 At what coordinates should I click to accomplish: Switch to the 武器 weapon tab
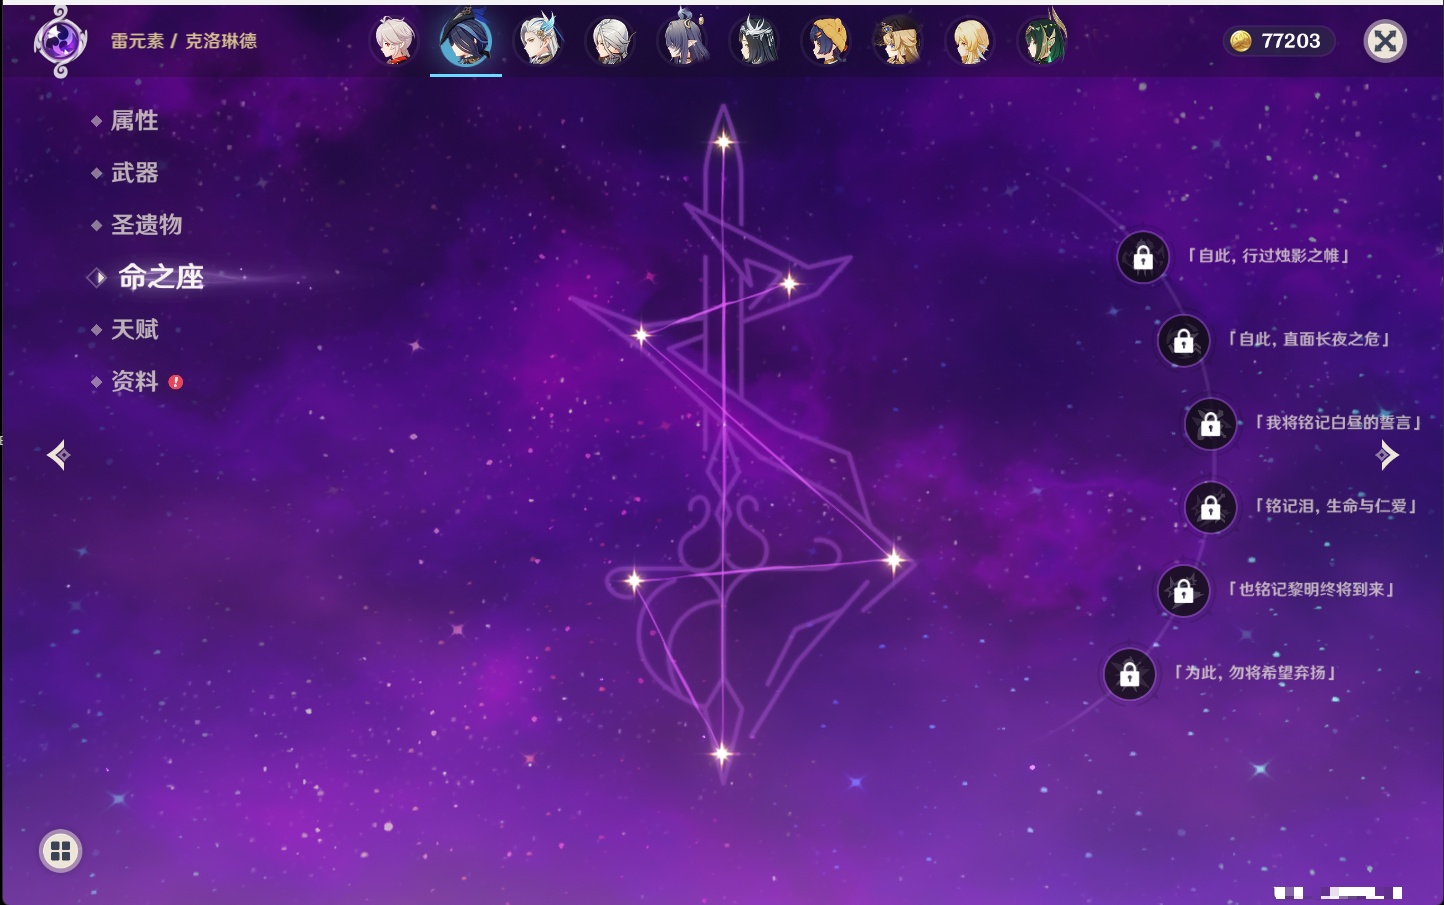[x=134, y=173]
